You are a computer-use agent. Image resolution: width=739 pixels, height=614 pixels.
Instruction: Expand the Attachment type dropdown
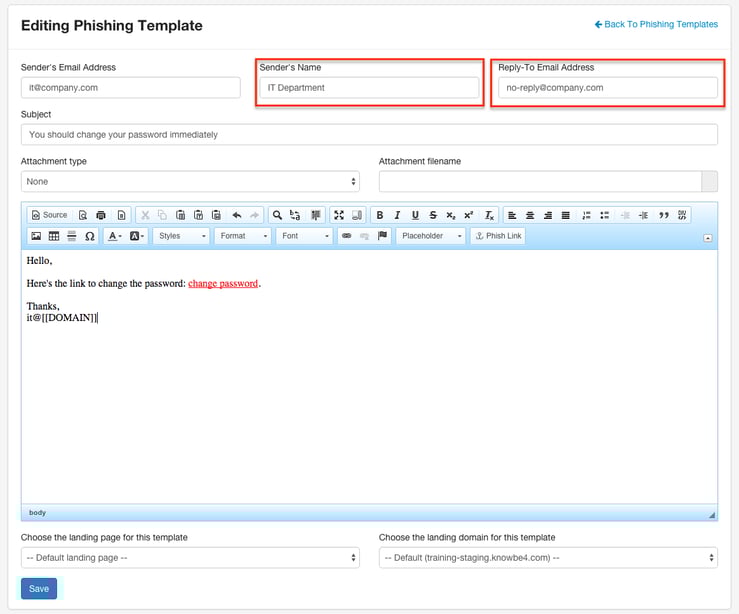coord(190,181)
